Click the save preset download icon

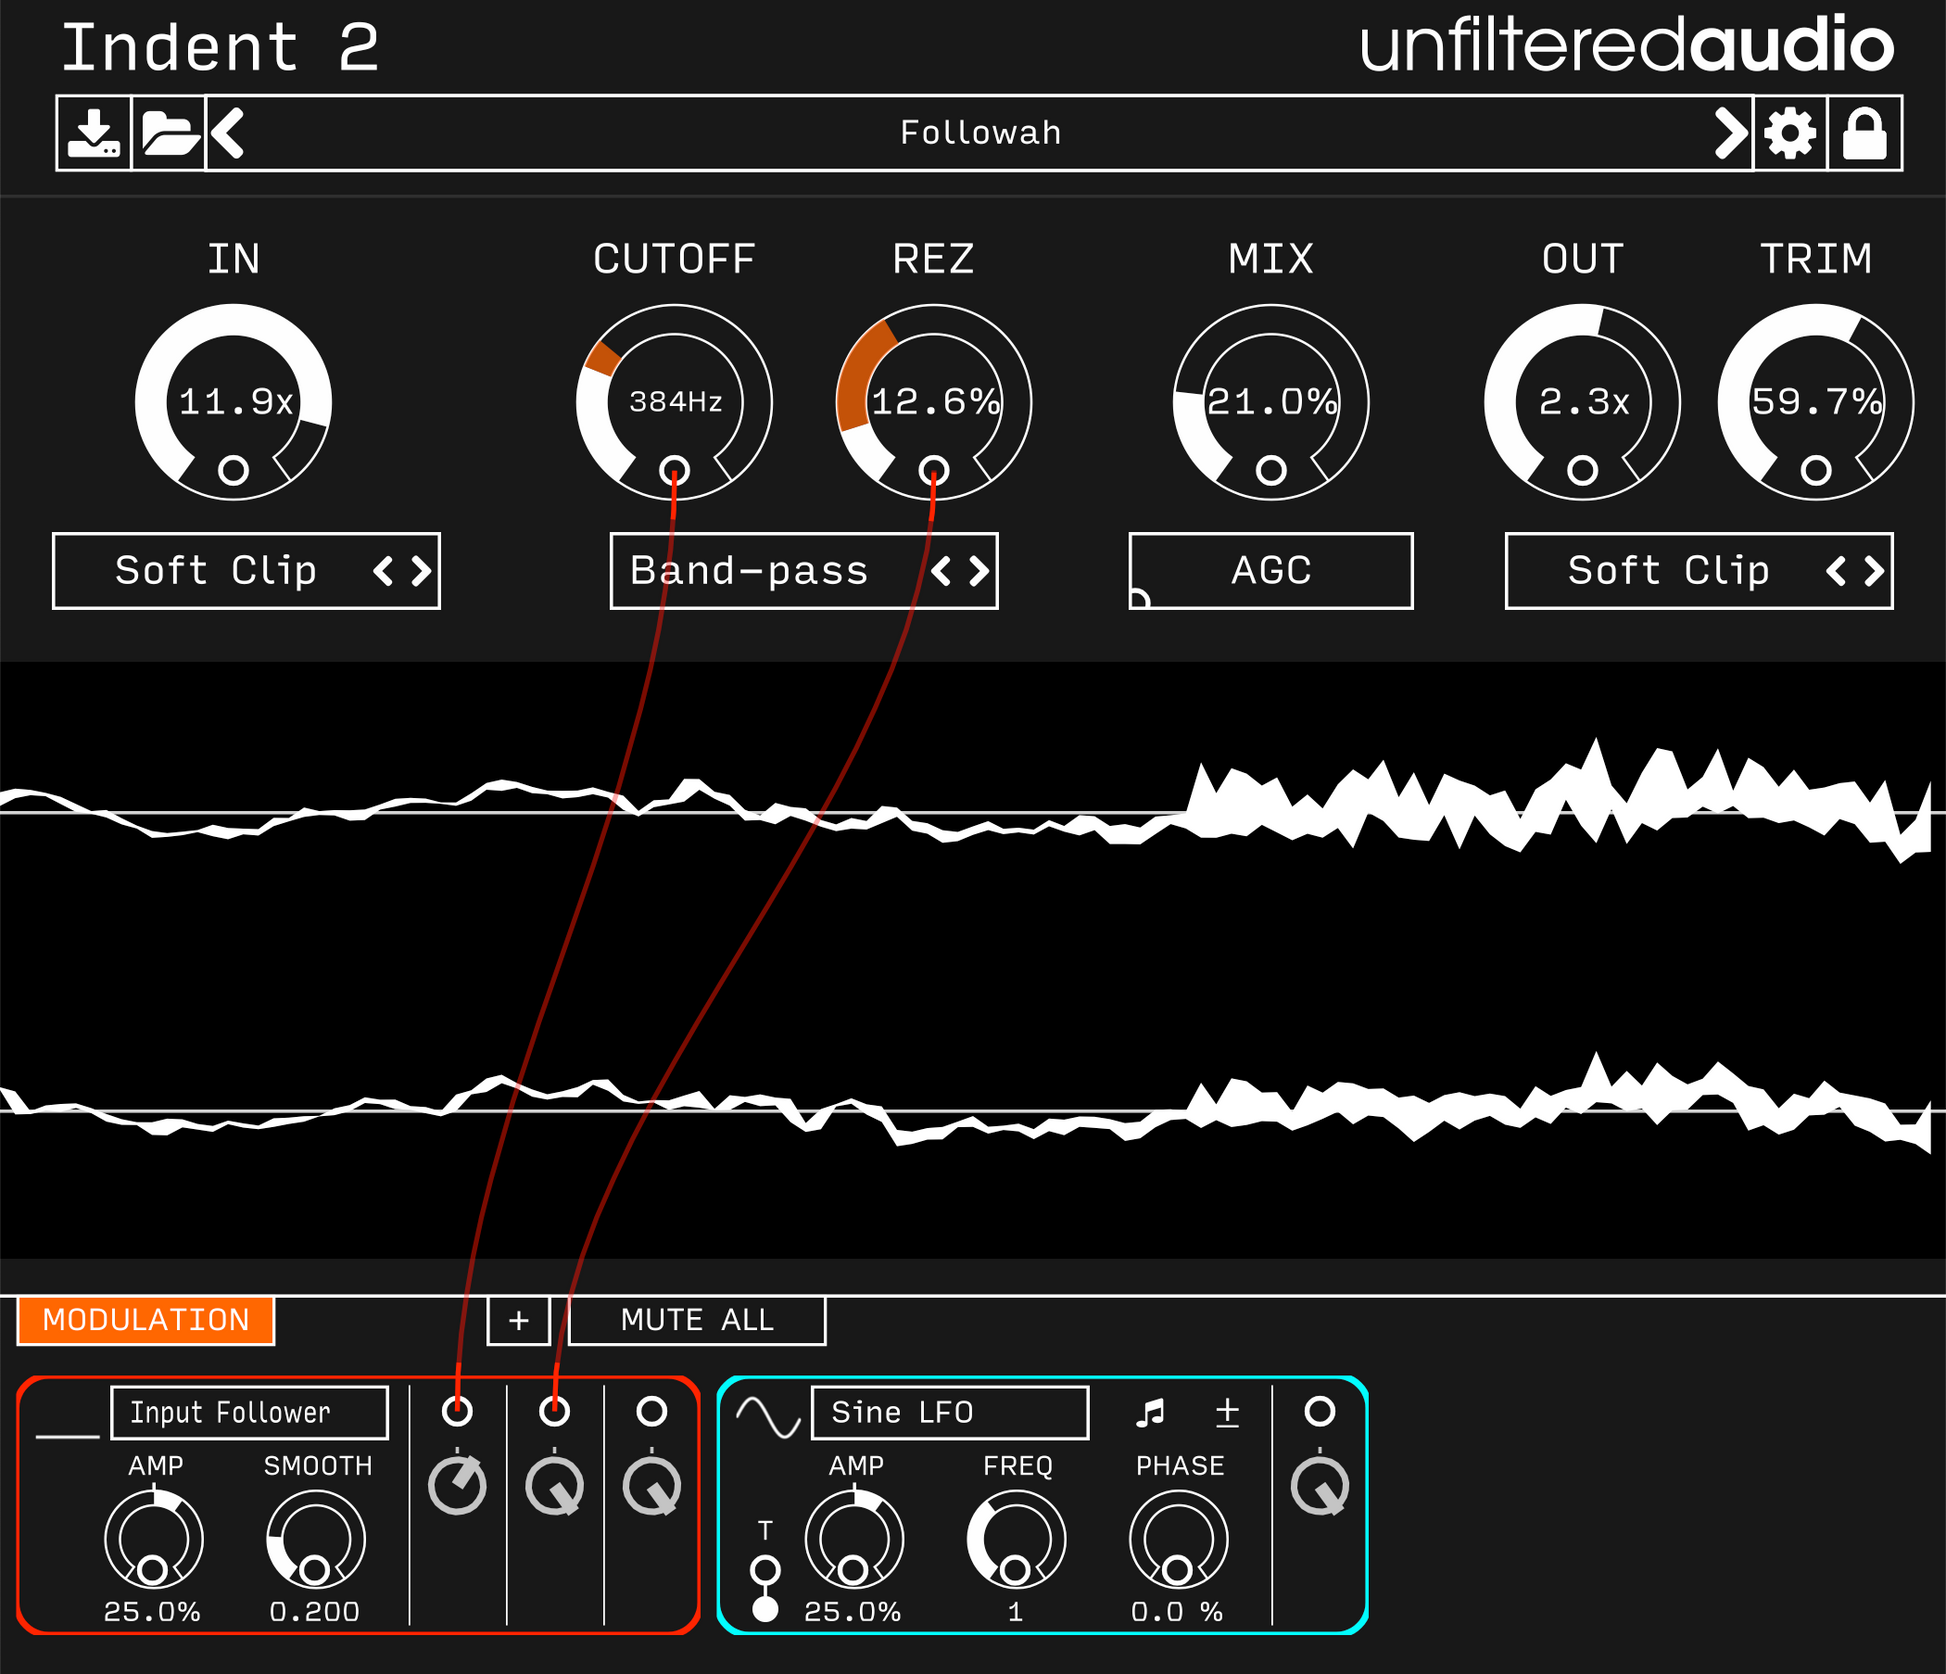click(93, 133)
